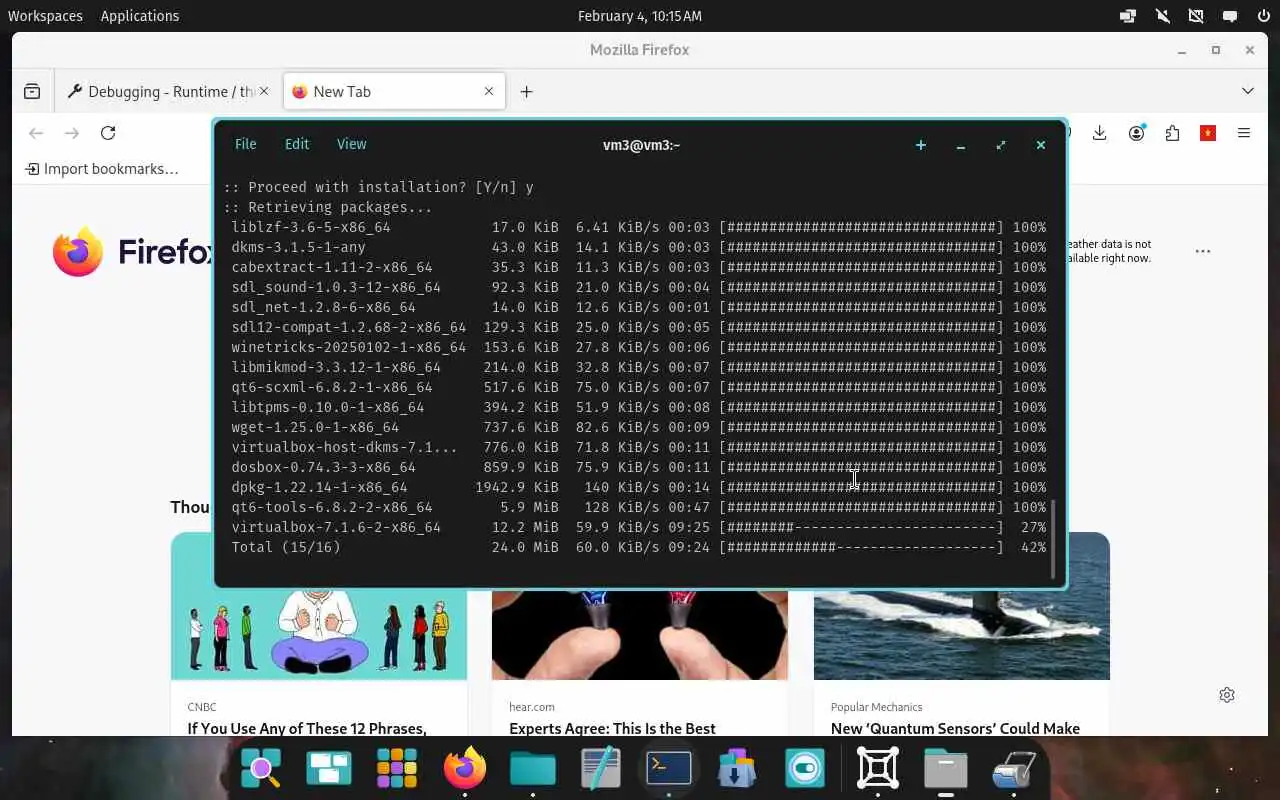1280x800 pixels.
Task: Click the winetricks-20250102-1 package row
Action: 638,347
